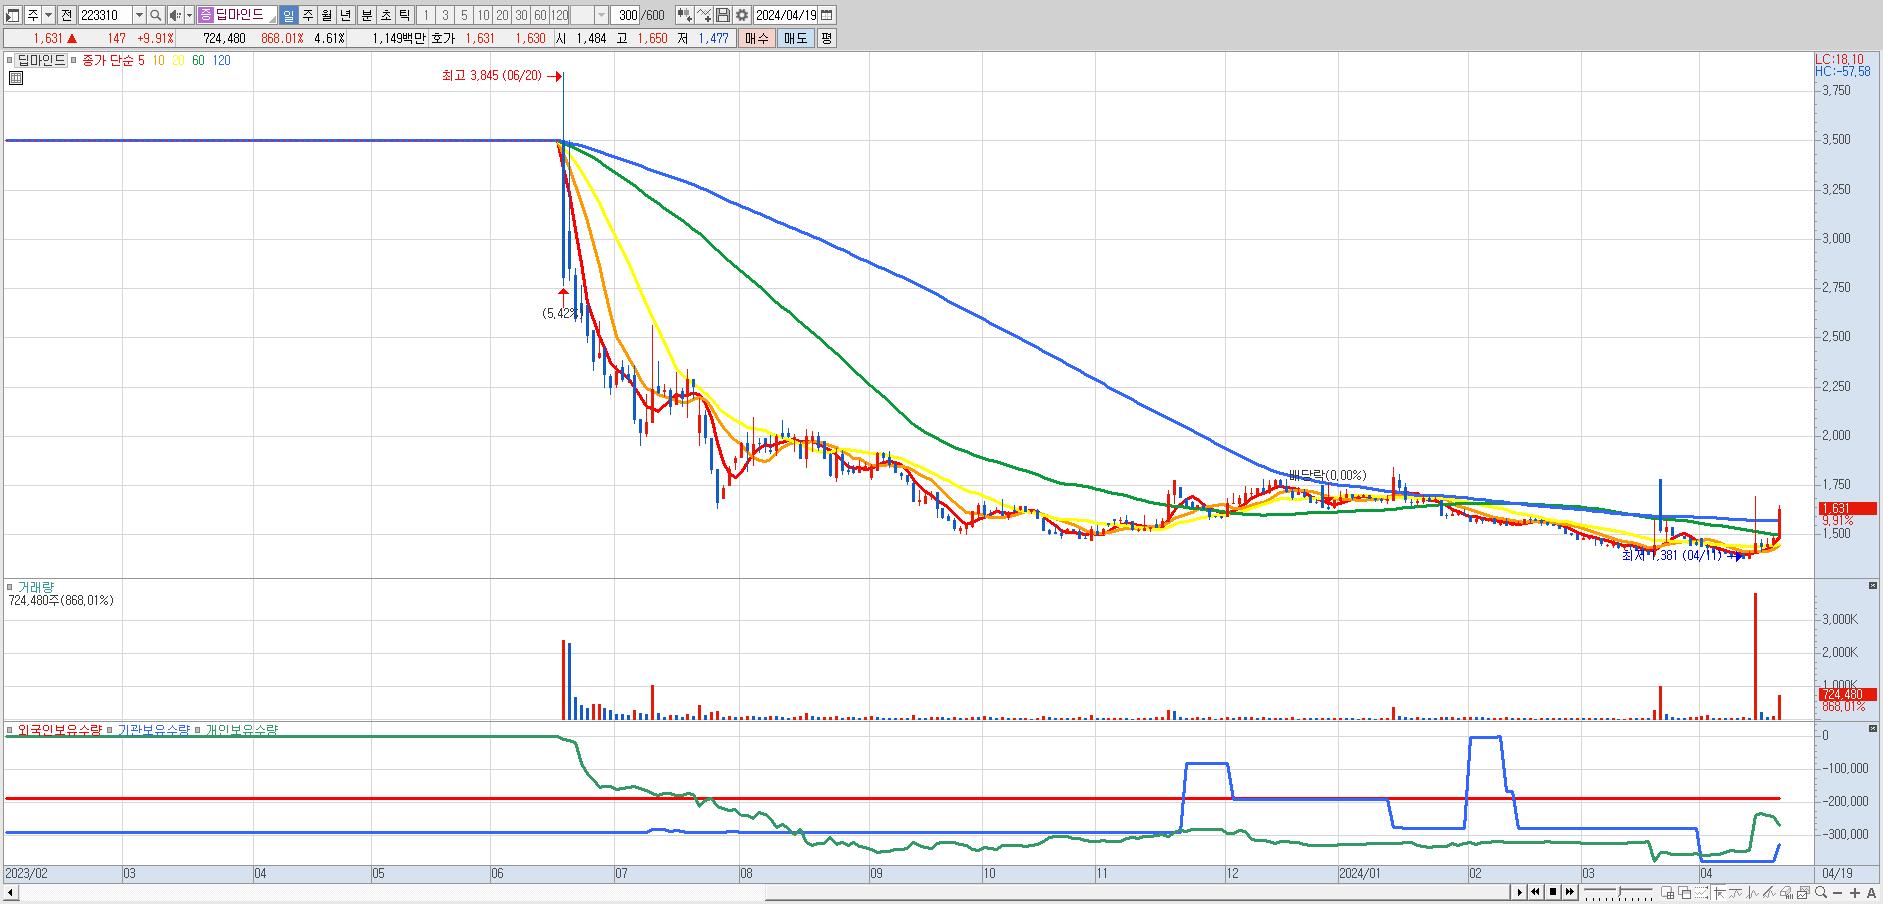Click the play button in bottom playback bar
Viewport: 1883px width, 904px height.
tap(1519, 892)
